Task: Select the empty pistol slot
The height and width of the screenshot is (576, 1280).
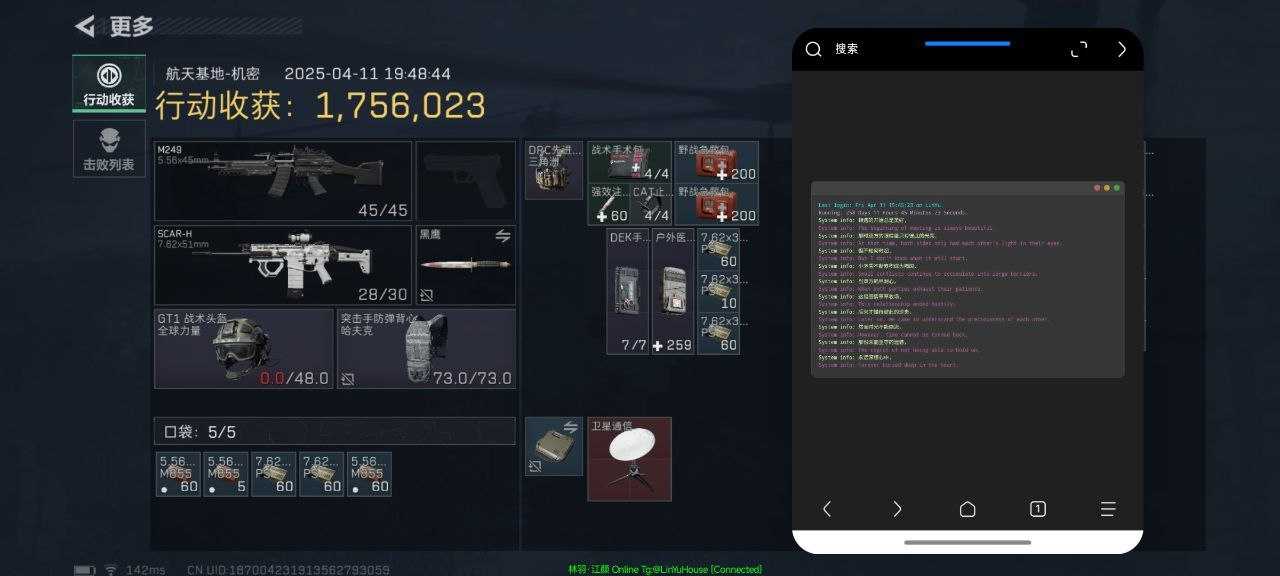Action: click(466, 181)
